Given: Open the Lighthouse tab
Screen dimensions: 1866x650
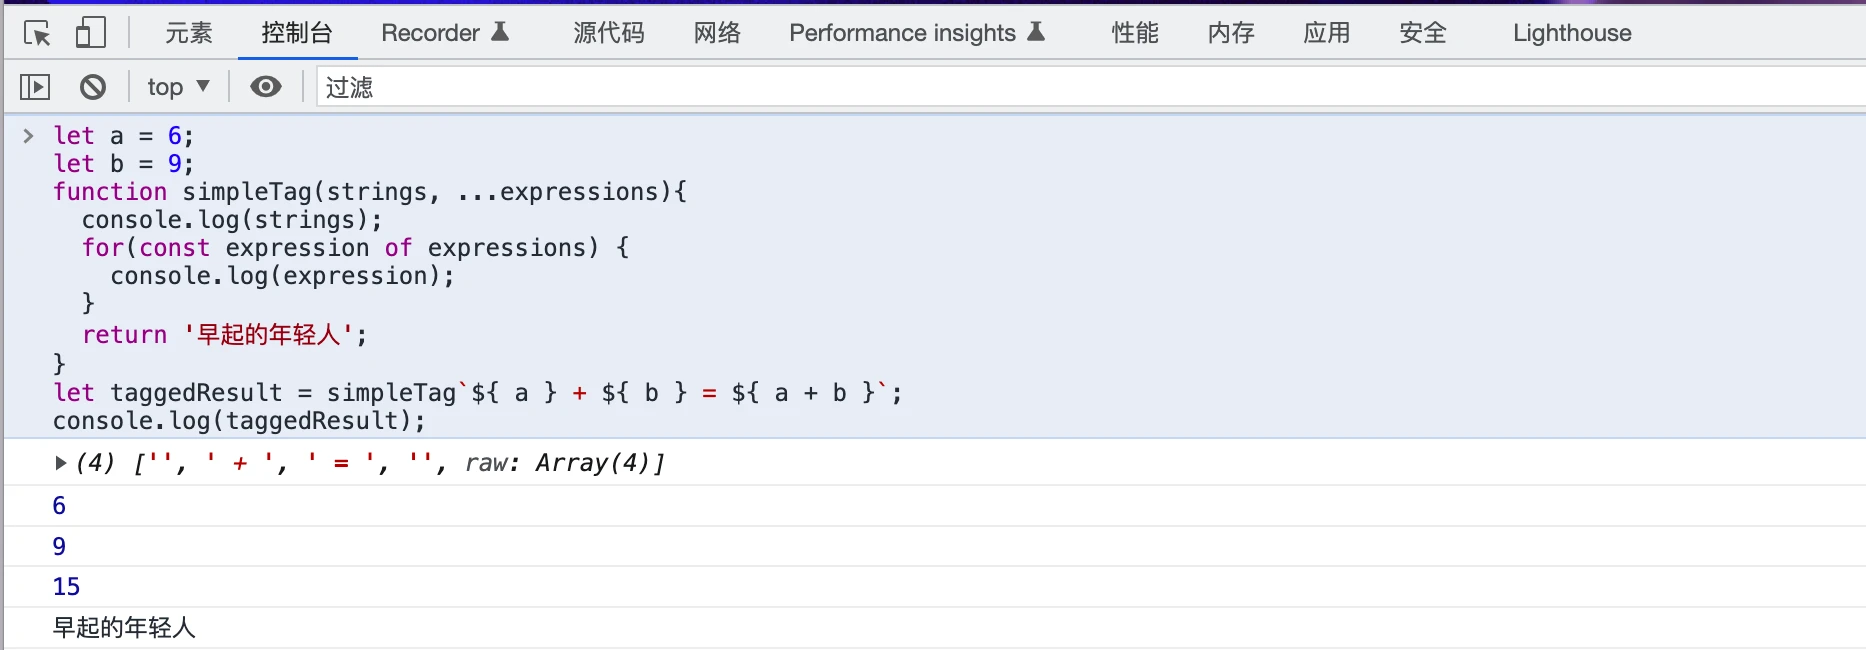Looking at the screenshot, I should tap(1572, 33).
